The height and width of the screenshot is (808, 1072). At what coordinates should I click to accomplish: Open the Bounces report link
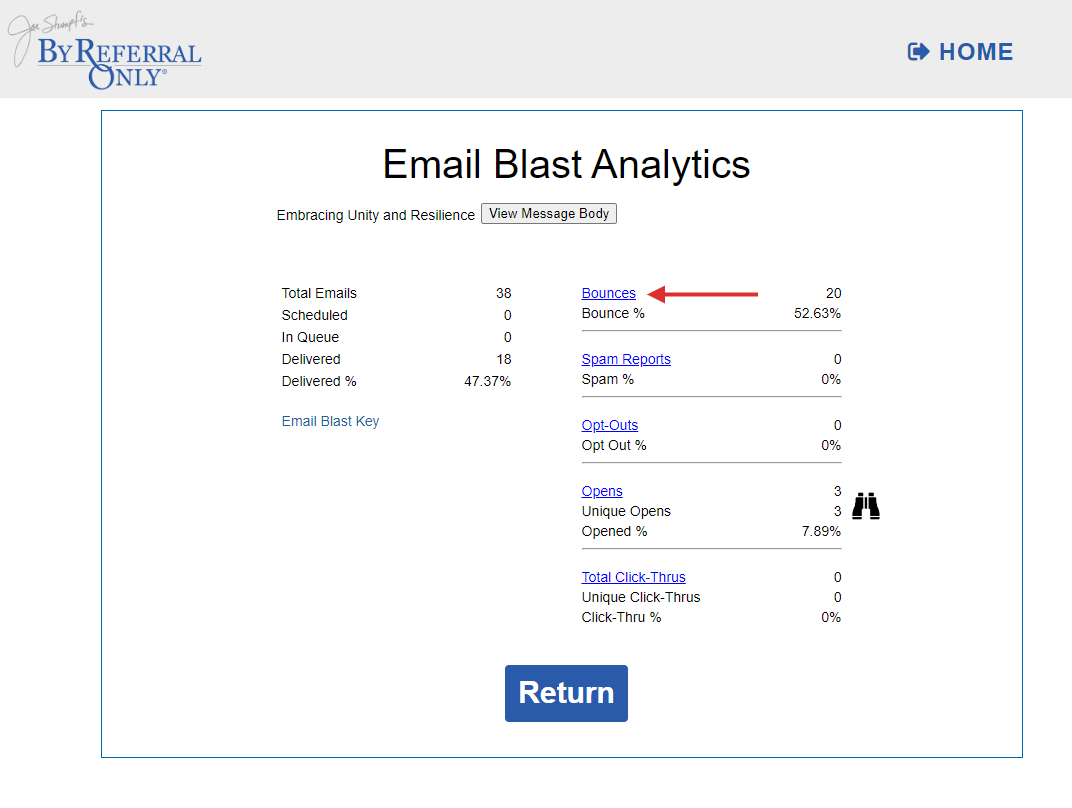[608, 293]
